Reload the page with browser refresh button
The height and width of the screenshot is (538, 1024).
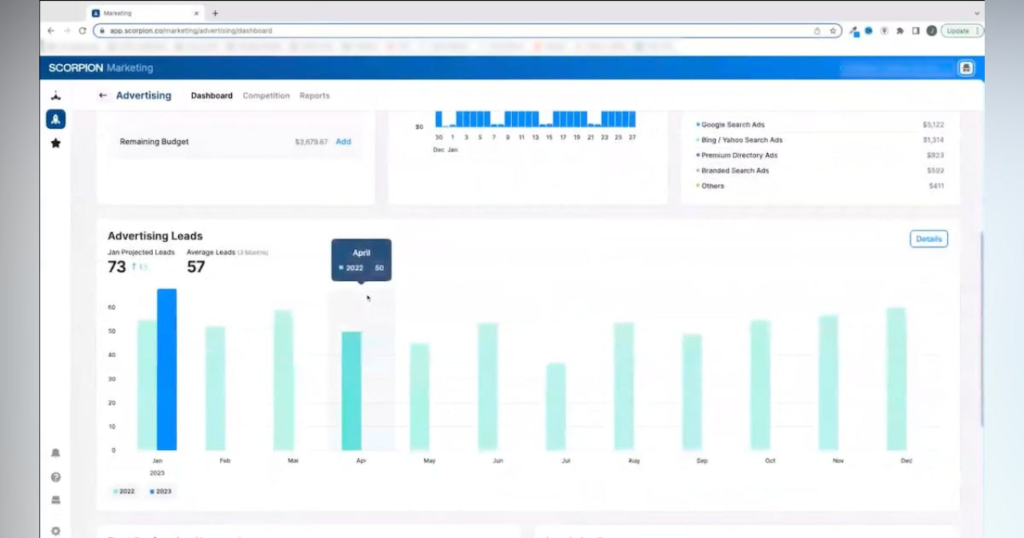tap(82, 31)
